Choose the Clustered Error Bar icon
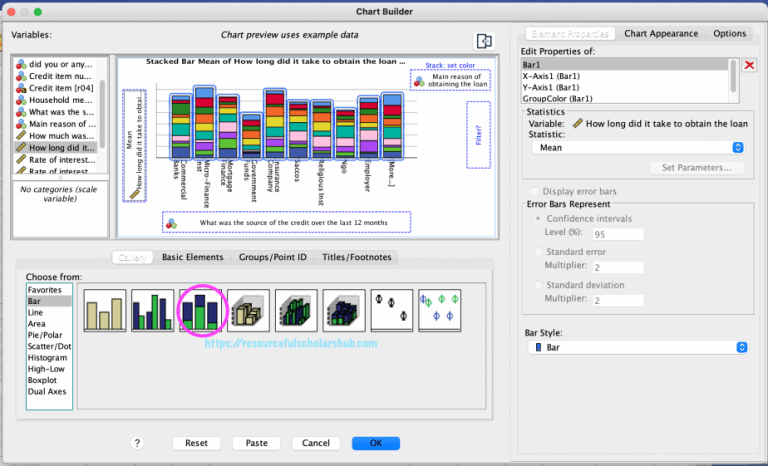Viewport: 768px width, 466px height. [440, 310]
